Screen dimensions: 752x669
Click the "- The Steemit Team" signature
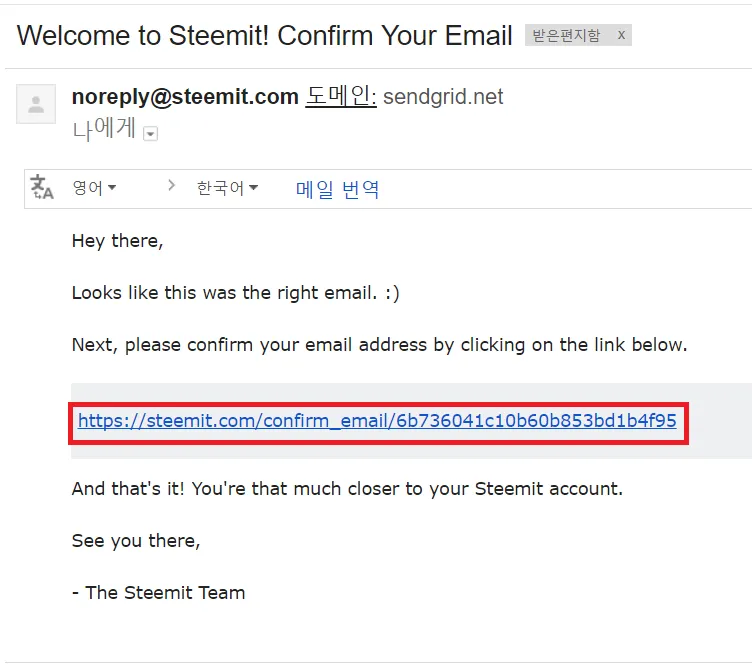(x=158, y=592)
